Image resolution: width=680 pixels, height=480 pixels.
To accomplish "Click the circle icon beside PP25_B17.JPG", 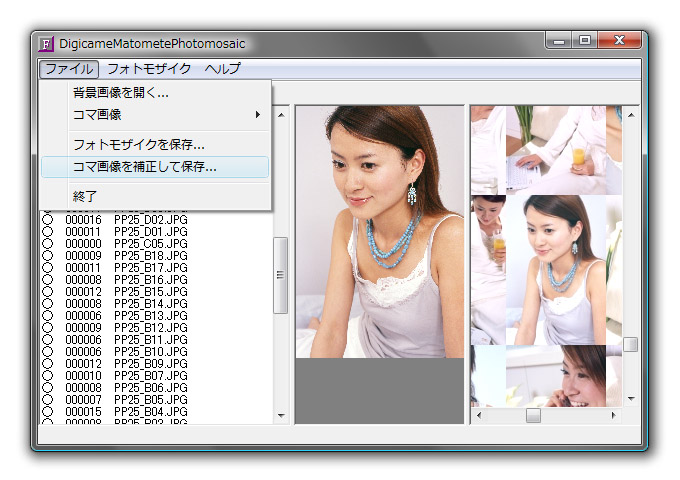I will click(48, 268).
